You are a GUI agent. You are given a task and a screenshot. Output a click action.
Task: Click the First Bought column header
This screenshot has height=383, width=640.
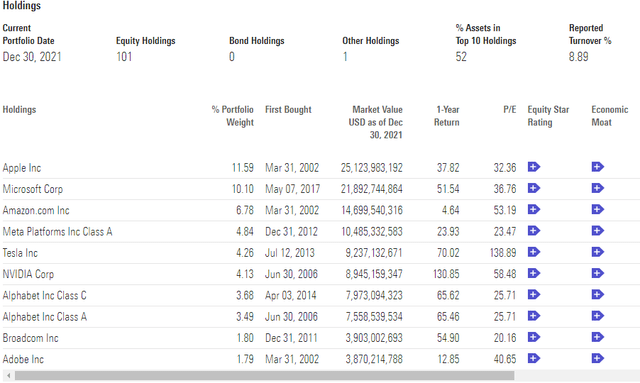[288, 109]
